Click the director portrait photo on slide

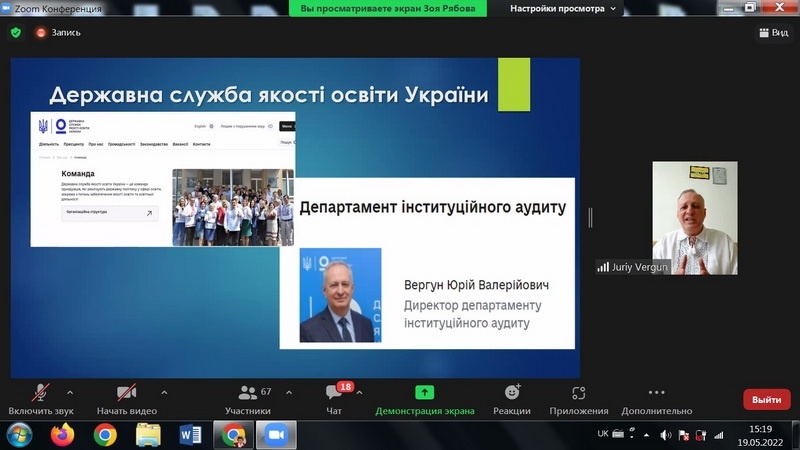pyautogui.click(x=340, y=295)
